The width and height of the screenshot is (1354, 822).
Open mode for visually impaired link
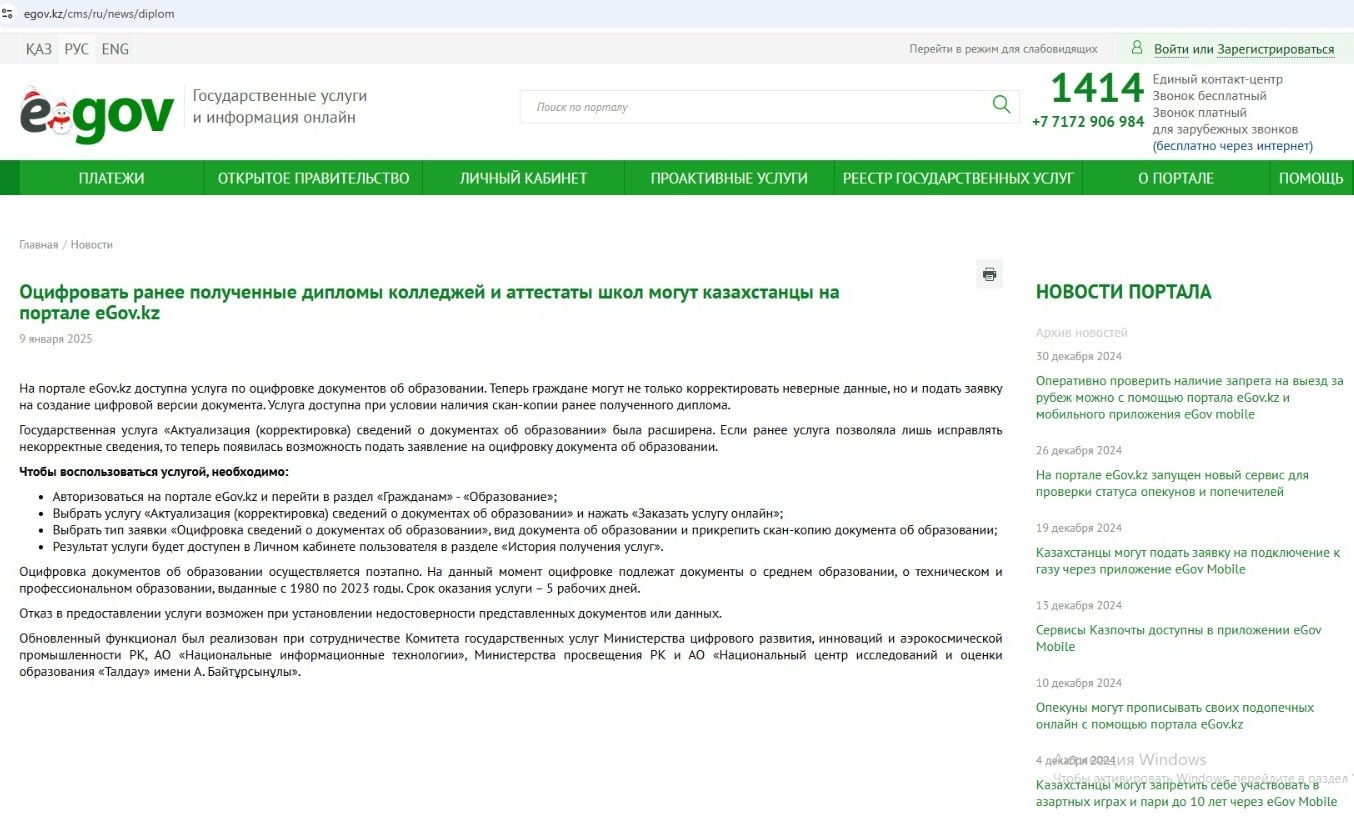(x=1003, y=49)
